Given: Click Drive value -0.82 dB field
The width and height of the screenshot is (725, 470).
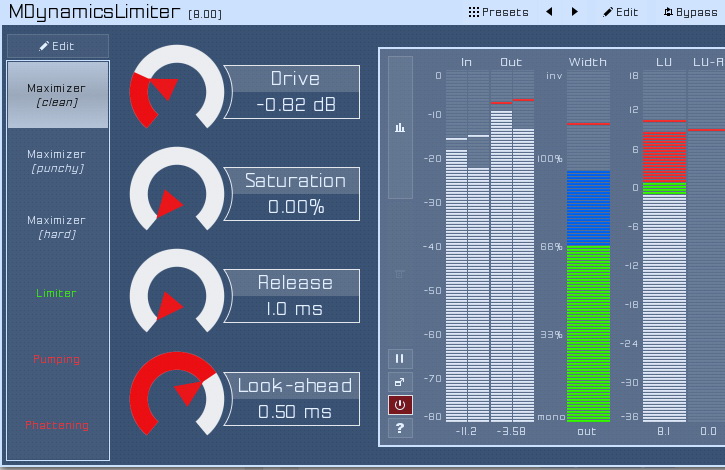Looking at the screenshot, I should pyautogui.click(x=296, y=105).
